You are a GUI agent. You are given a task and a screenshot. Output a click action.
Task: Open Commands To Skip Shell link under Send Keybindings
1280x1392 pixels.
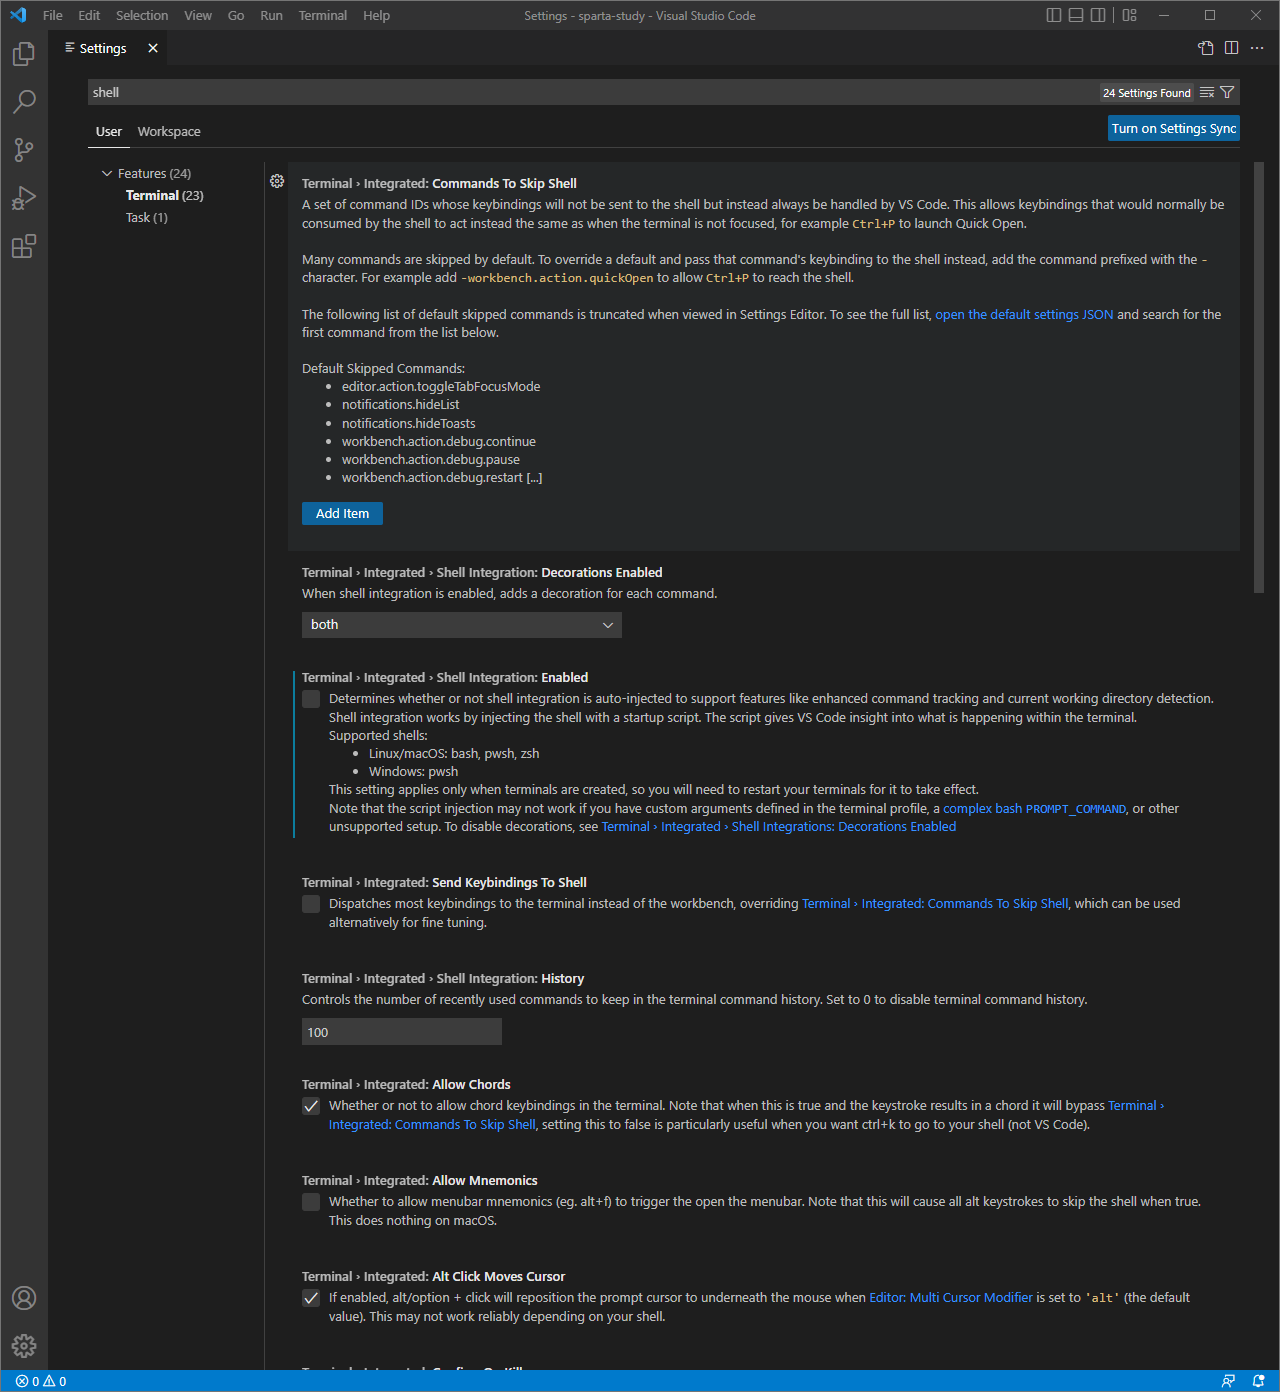(x=935, y=904)
